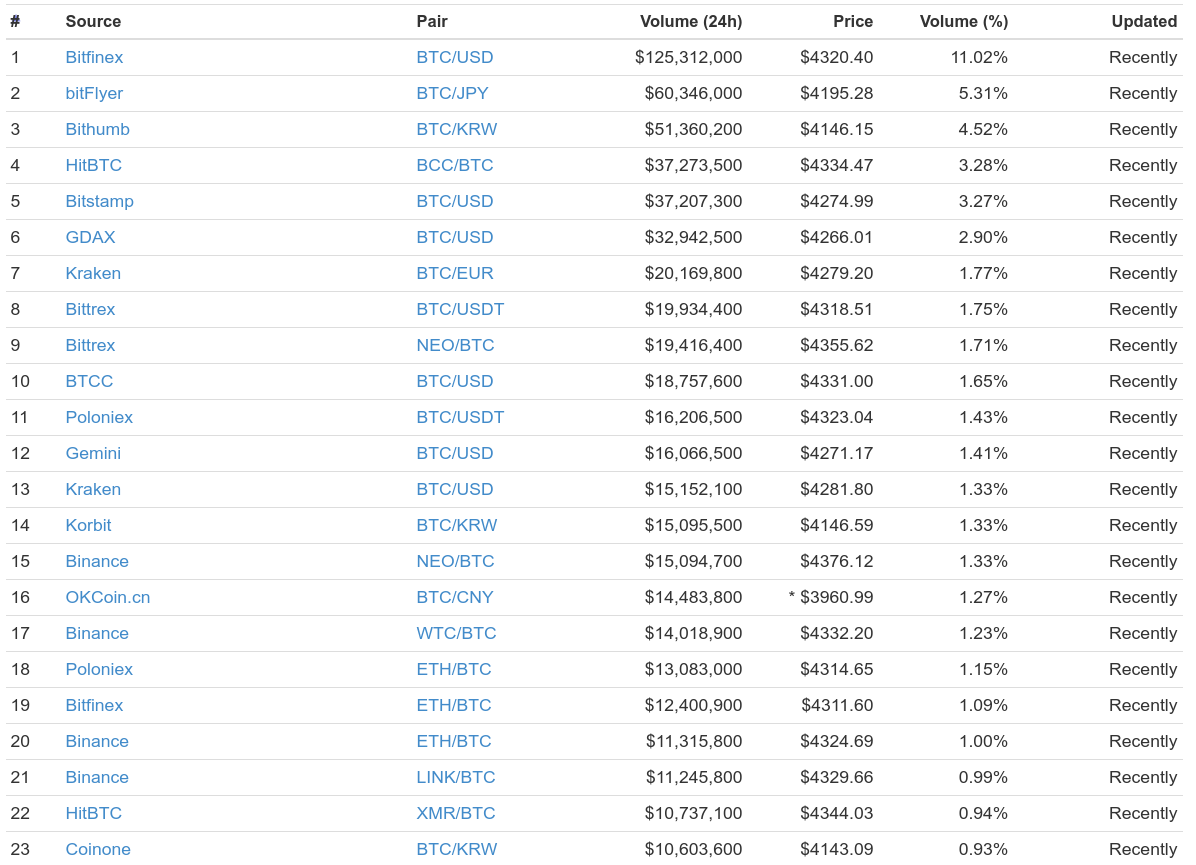This screenshot has height=865, width=1196.
Task: Open BTC/USD pair in Kraken row 13
Action: point(455,489)
